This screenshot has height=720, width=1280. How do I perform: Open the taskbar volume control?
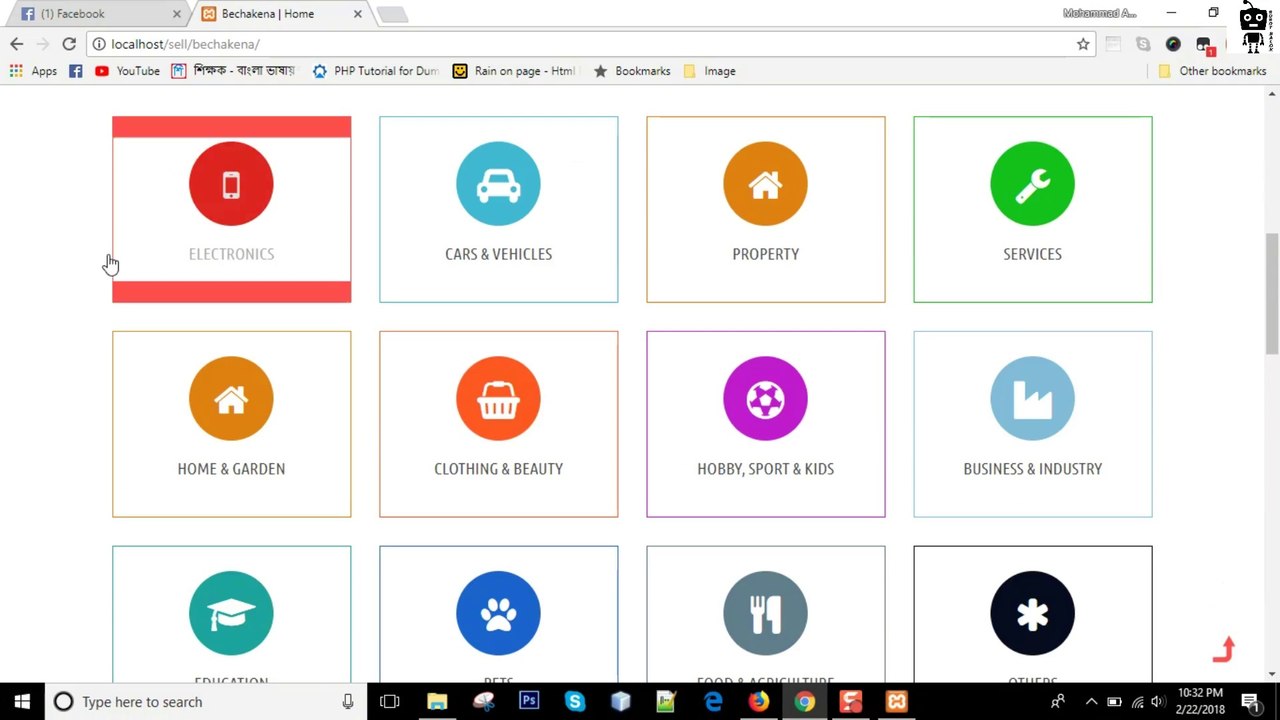[x=1157, y=702]
